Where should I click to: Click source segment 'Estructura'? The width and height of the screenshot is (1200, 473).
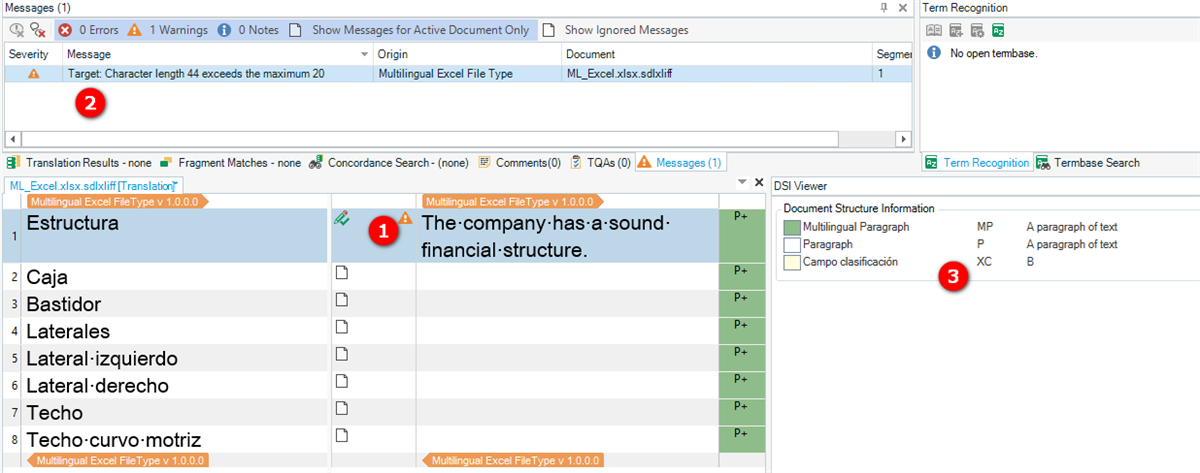72,223
